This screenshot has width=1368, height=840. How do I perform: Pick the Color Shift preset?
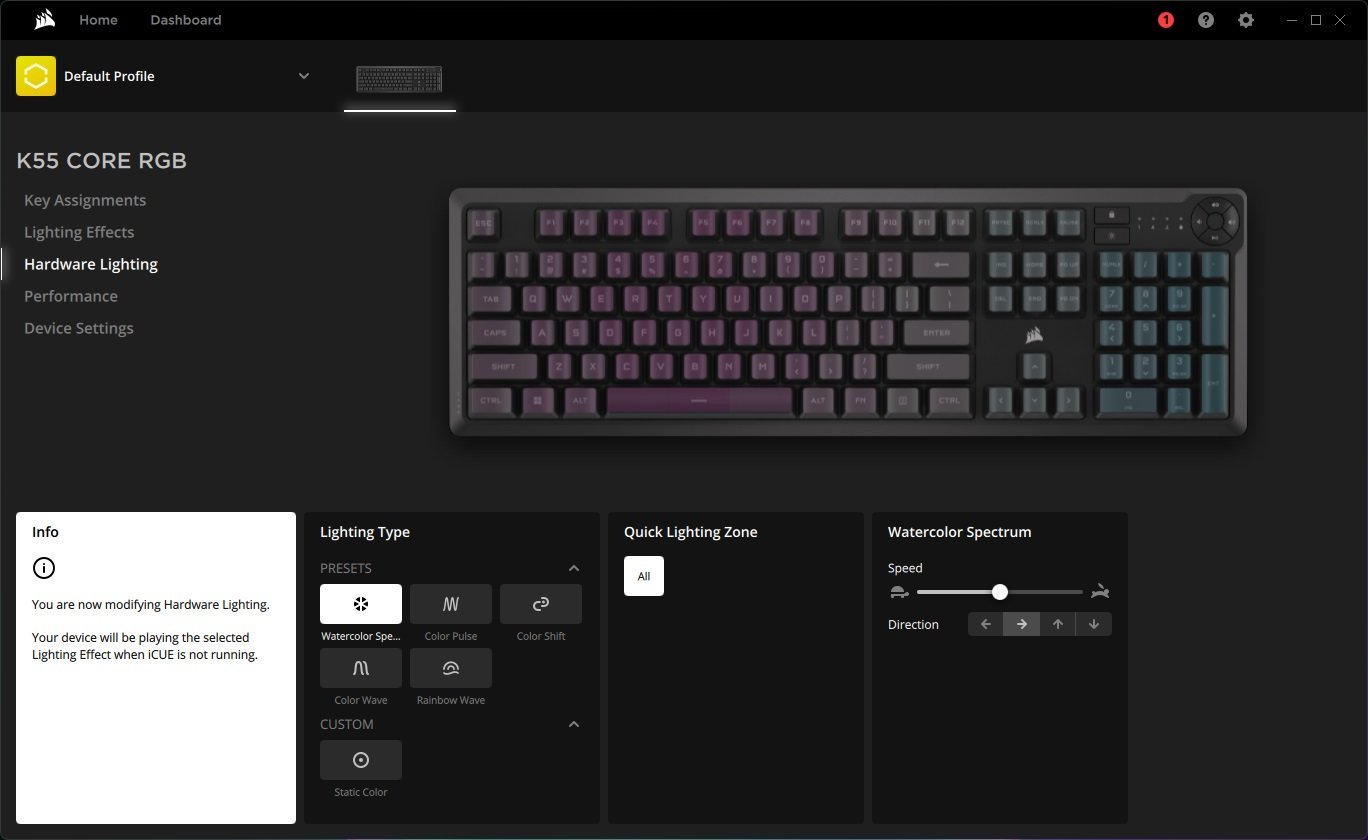point(541,604)
